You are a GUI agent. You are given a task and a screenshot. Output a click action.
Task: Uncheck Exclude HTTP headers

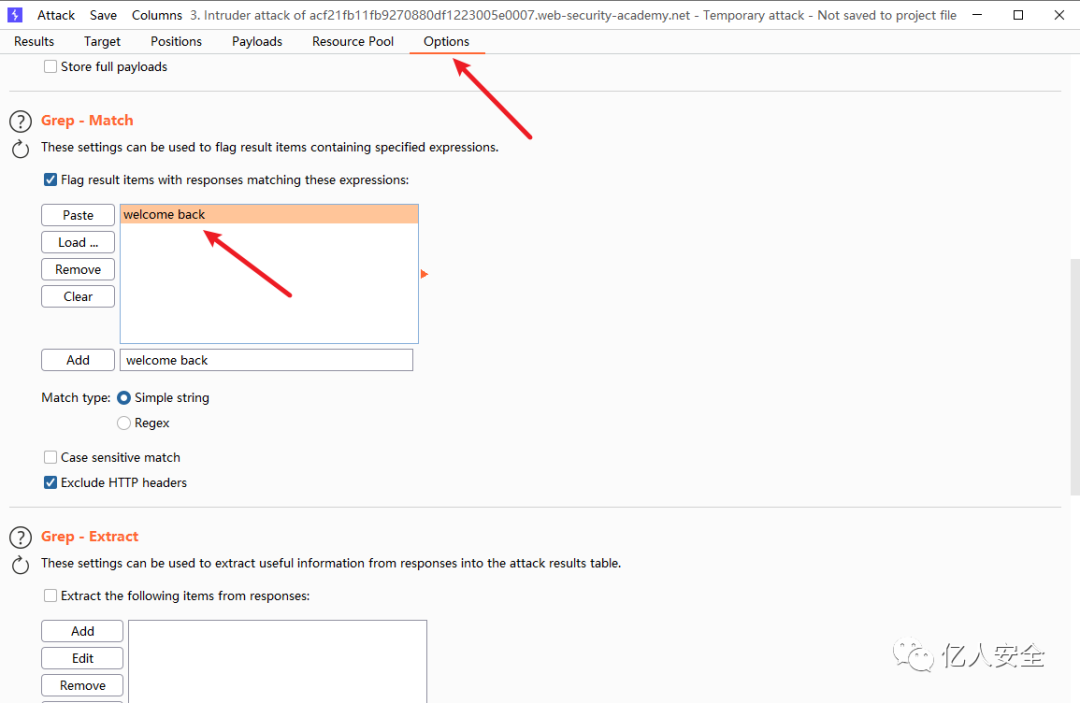pyautogui.click(x=50, y=483)
